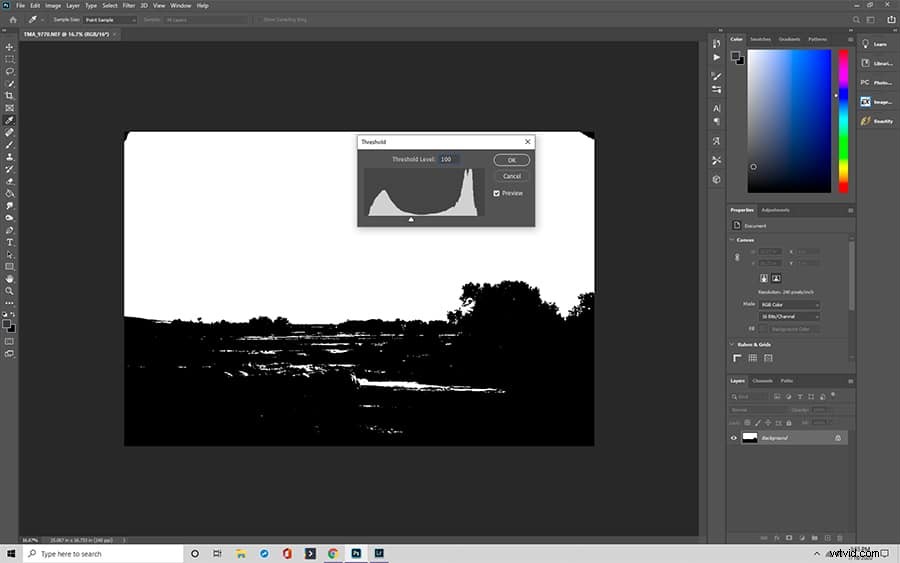Screen dimensions: 900x563
Task: Open the Sample layers dropdown
Action: point(207,20)
